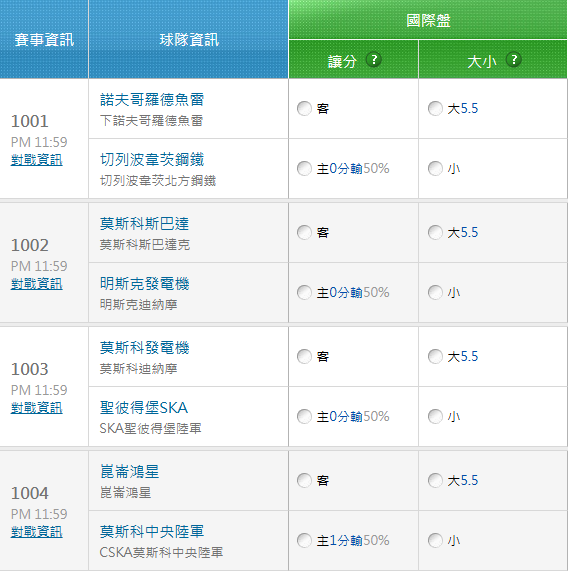Select 主0分輸50% radio for match 1002
This screenshot has height=571, width=568.
(304, 292)
